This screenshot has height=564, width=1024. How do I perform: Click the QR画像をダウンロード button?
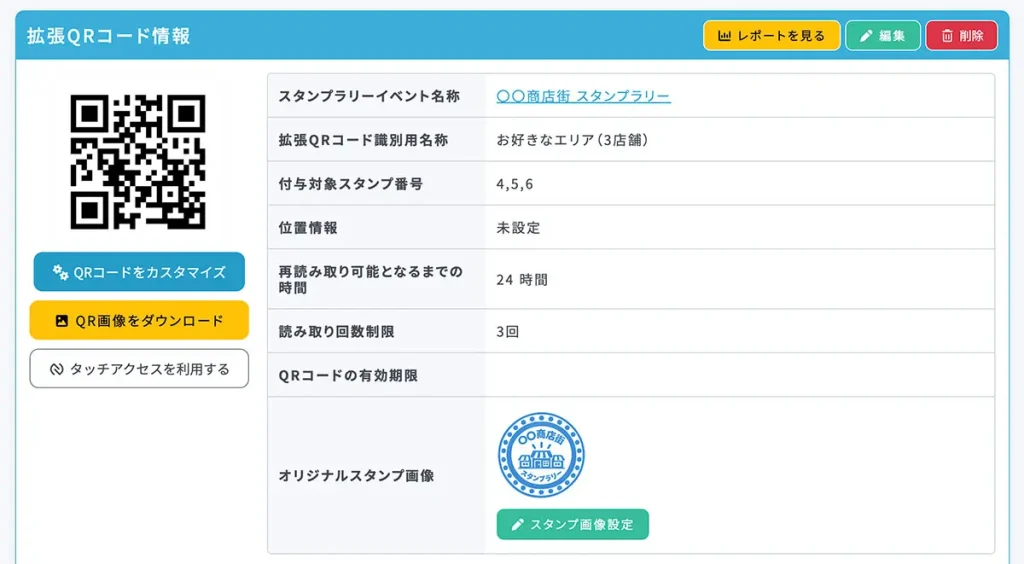pyautogui.click(x=139, y=321)
